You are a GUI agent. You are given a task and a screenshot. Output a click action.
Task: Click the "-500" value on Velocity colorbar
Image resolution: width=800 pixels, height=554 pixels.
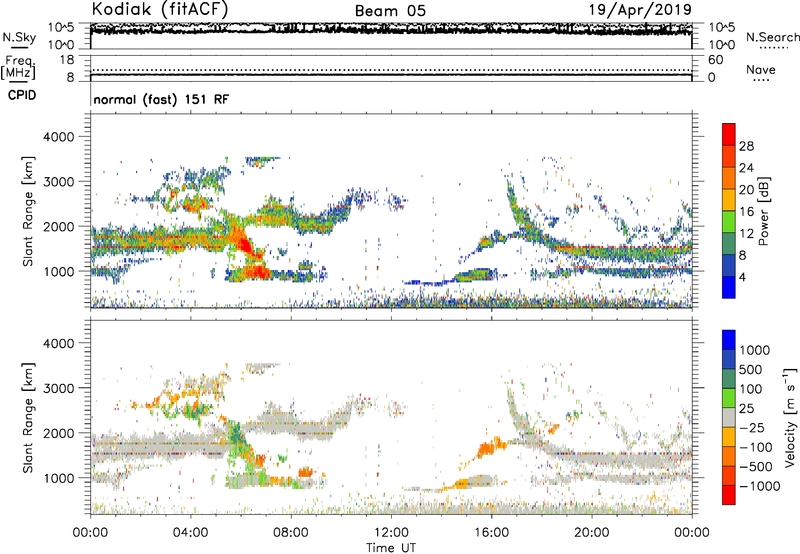[x=756, y=467]
